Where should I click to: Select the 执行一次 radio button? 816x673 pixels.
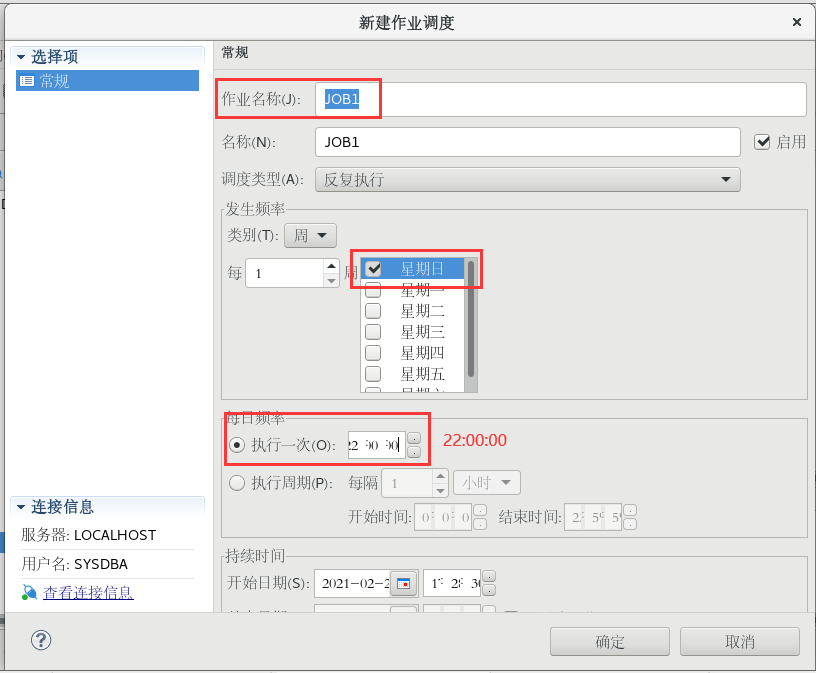point(237,445)
